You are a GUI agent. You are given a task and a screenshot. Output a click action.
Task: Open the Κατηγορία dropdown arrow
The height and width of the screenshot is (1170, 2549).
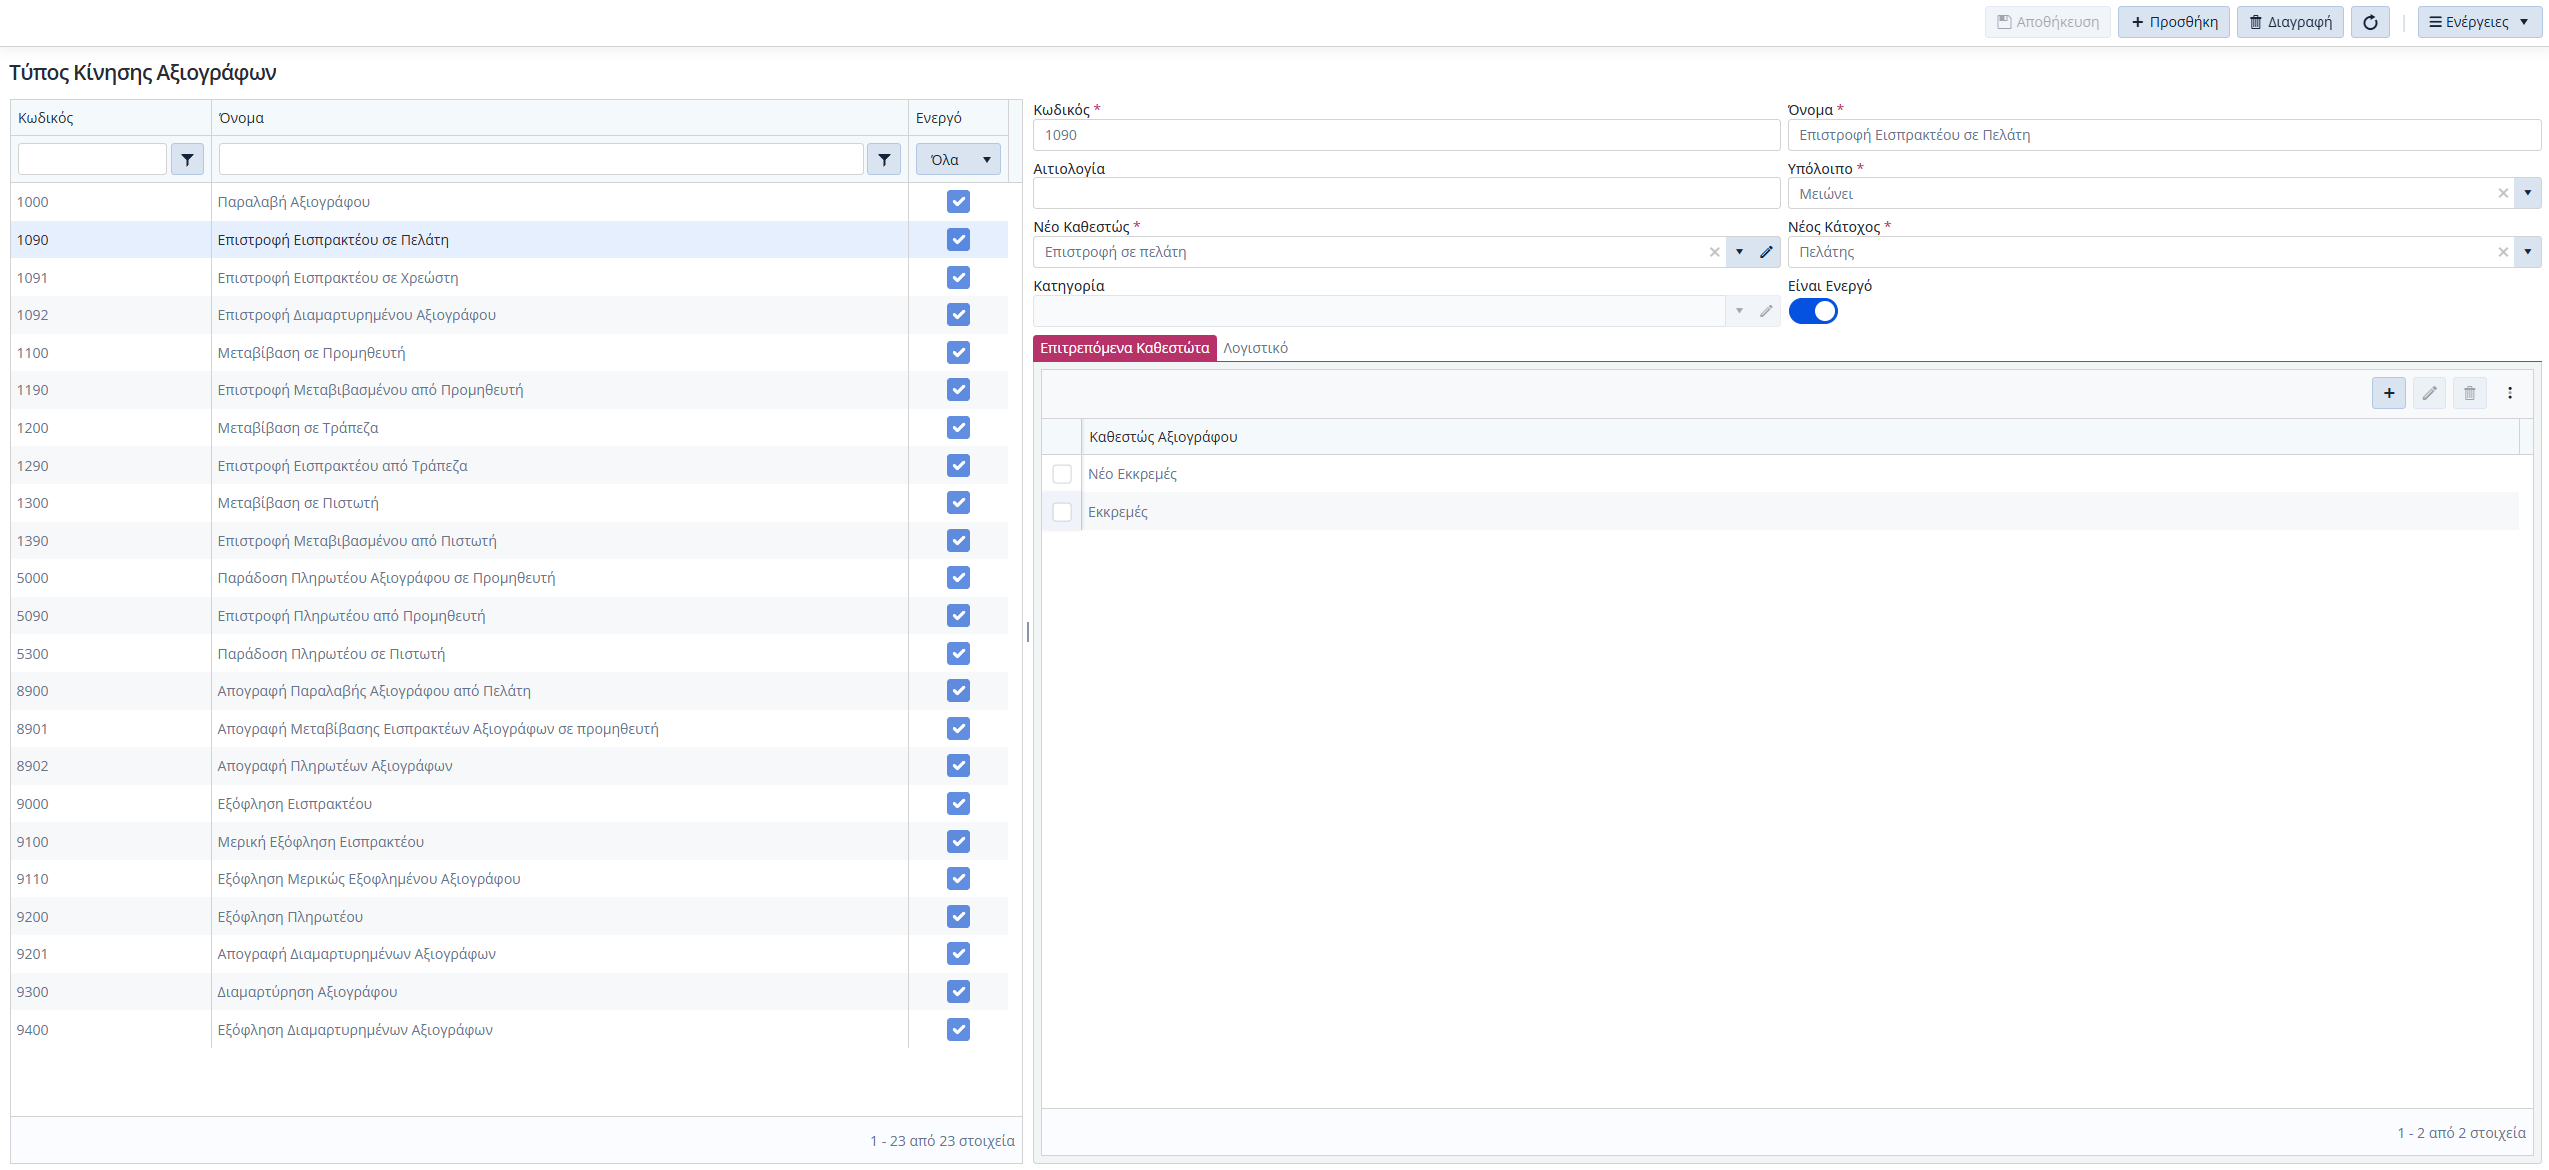coord(1739,311)
